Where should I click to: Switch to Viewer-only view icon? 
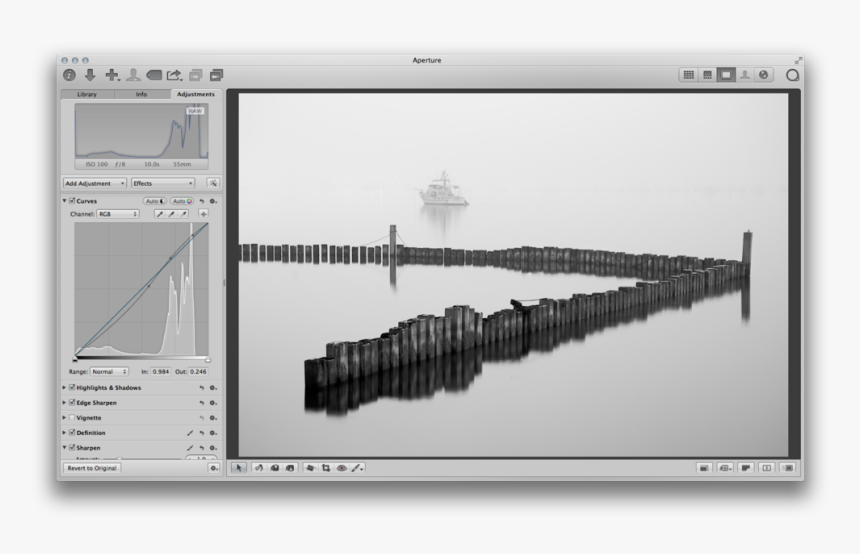726,75
